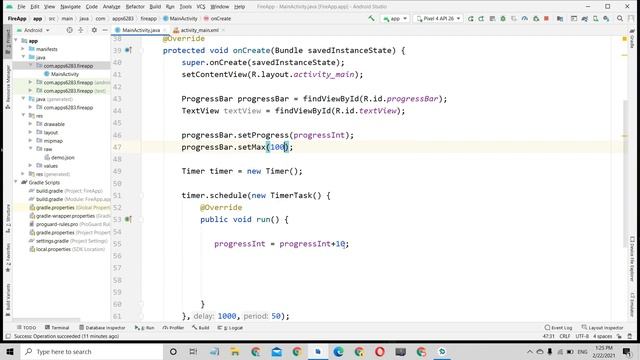Open the Build menu
This screenshot has width=640, height=360.
tap(155, 7)
